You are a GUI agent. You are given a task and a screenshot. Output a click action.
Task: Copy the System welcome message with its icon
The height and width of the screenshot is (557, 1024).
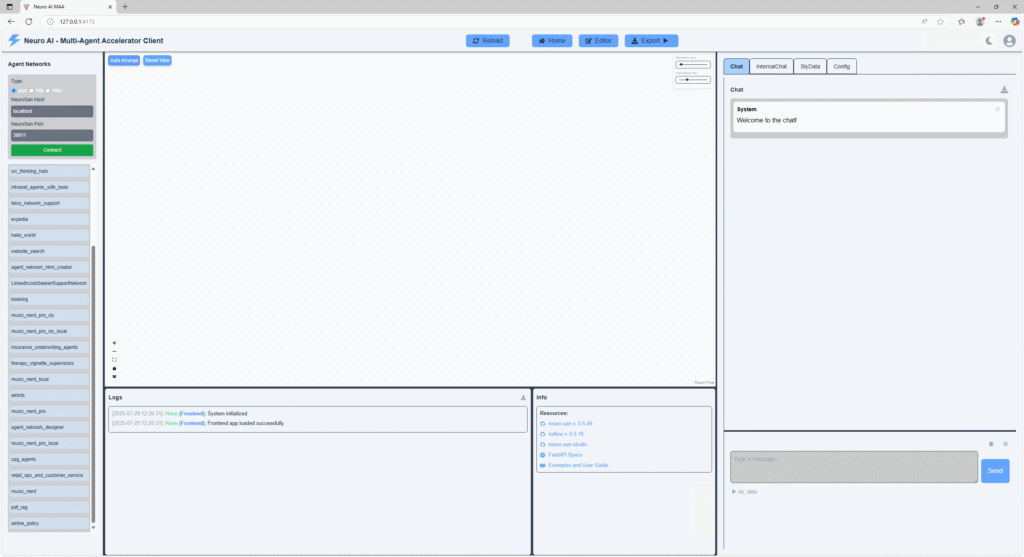997,109
